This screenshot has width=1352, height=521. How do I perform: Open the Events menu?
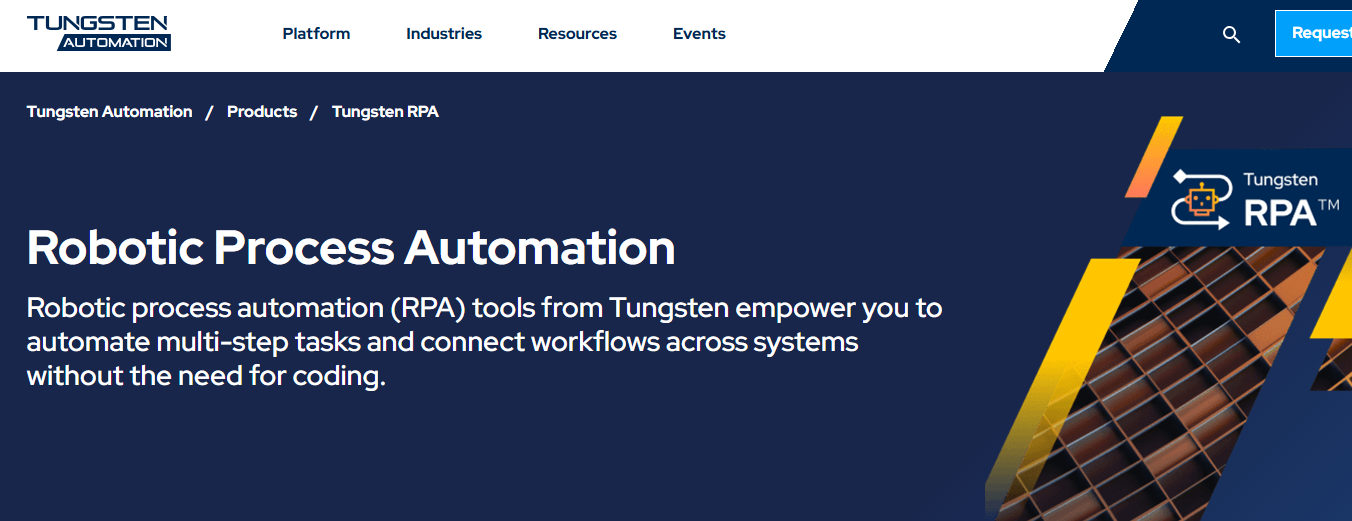[x=699, y=34]
